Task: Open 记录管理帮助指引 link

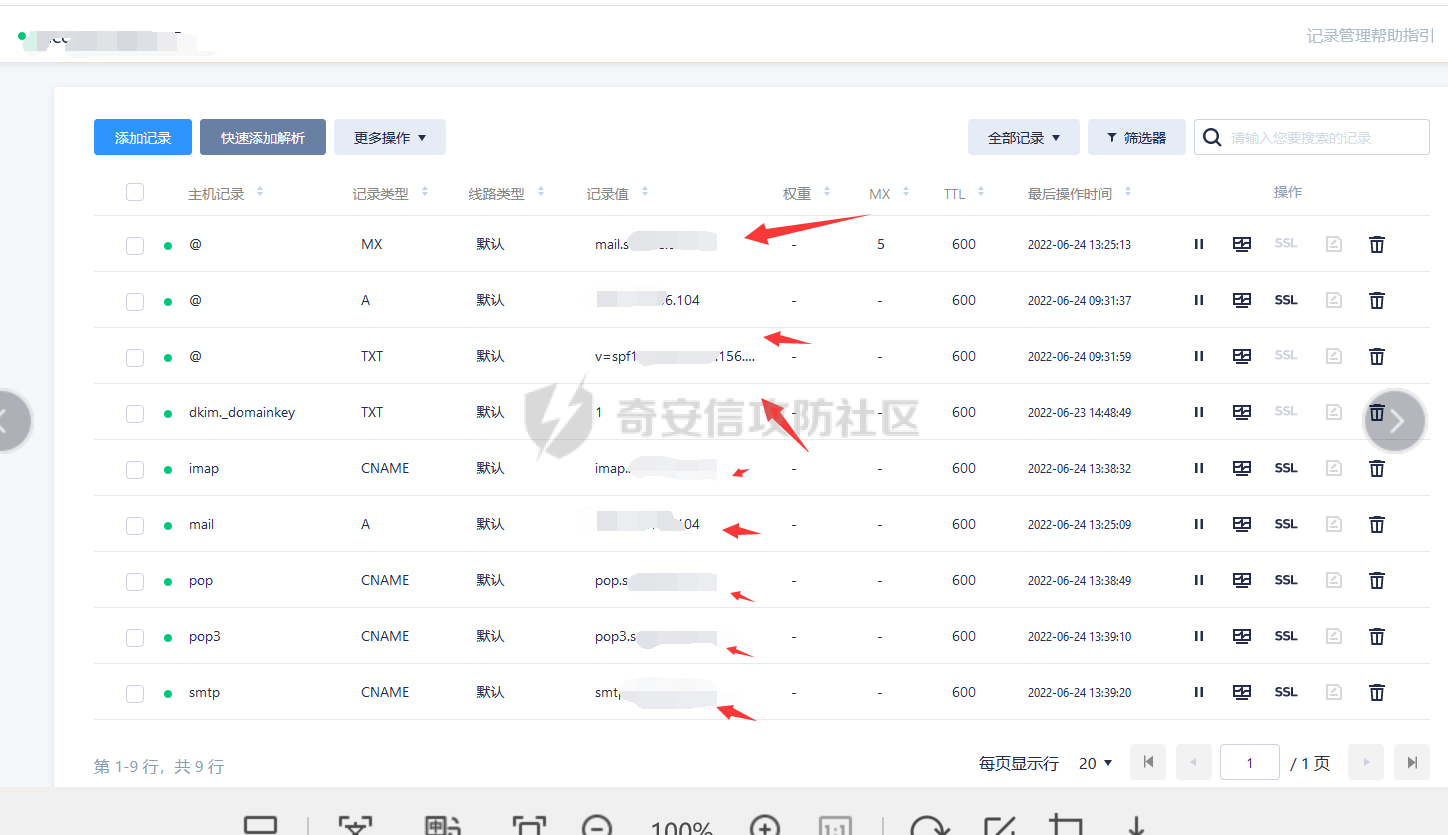Action: [1370, 36]
